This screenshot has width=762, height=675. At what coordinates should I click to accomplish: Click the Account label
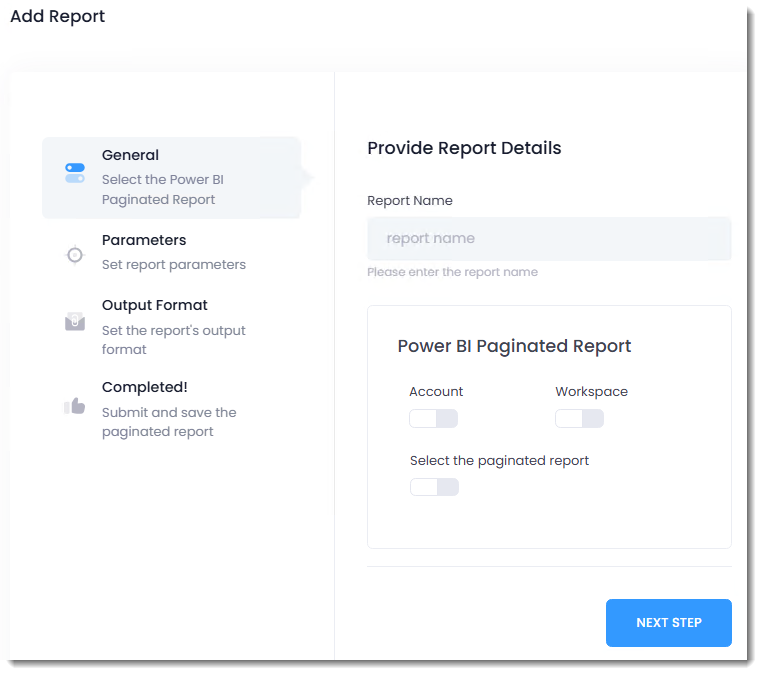[x=436, y=392]
